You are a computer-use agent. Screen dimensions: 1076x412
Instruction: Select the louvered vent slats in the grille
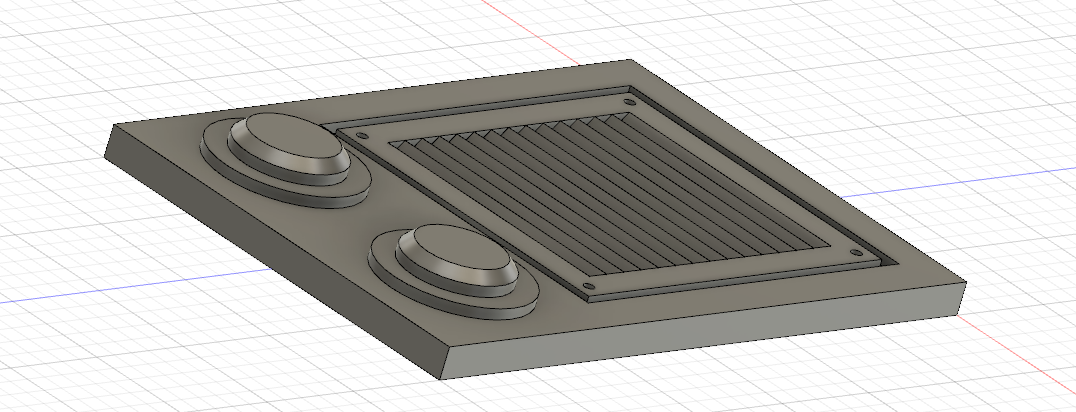[609, 194]
